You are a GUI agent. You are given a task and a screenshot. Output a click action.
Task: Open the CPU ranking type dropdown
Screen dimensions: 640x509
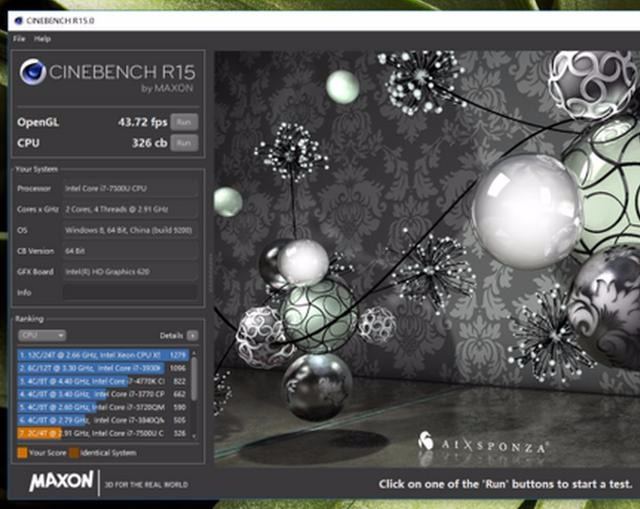(42, 335)
